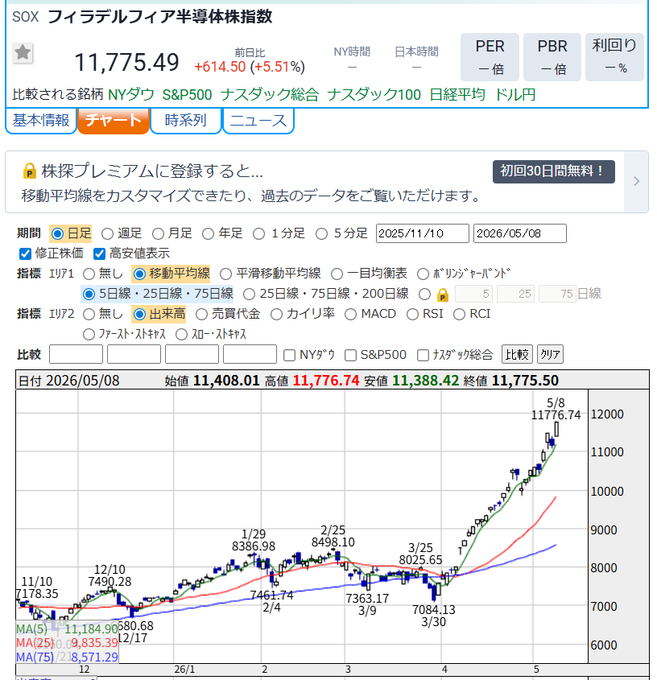Click the PBR value box

coord(552,57)
